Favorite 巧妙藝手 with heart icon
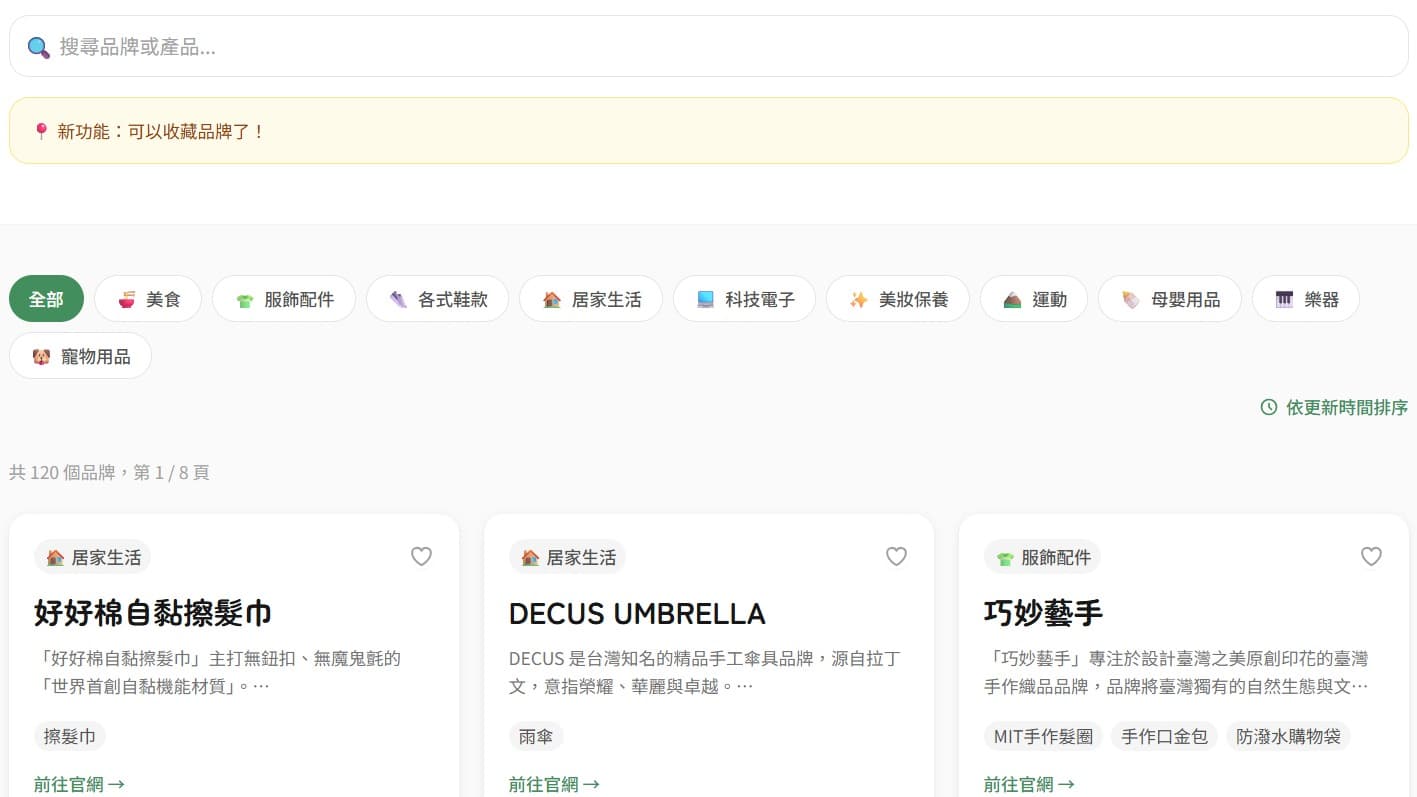The image size is (1417, 797). pyautogui.click(x=1372, y=556)
